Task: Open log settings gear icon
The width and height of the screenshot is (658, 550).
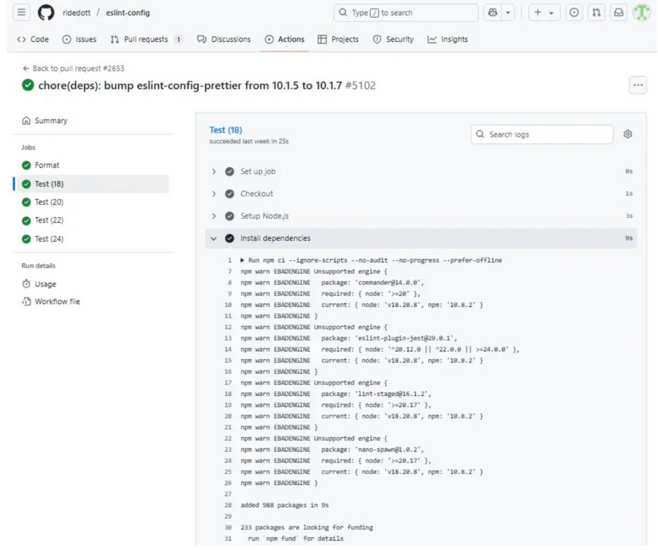Action: [627, 134]
